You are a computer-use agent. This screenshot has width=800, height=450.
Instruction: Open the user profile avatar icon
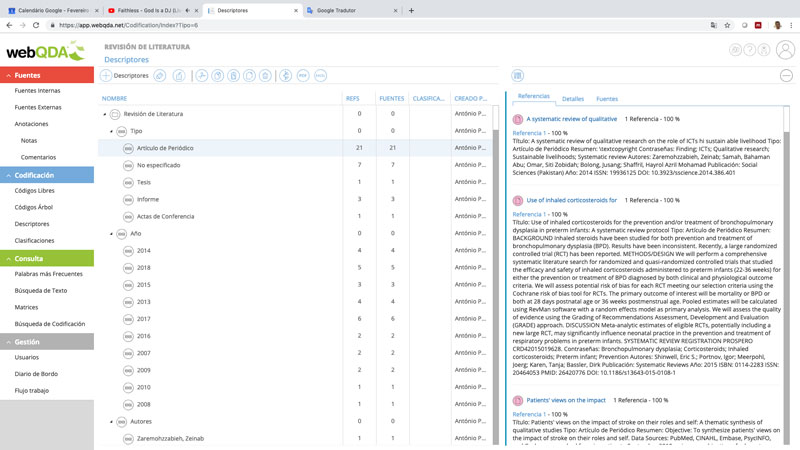(x=785, y=50)
